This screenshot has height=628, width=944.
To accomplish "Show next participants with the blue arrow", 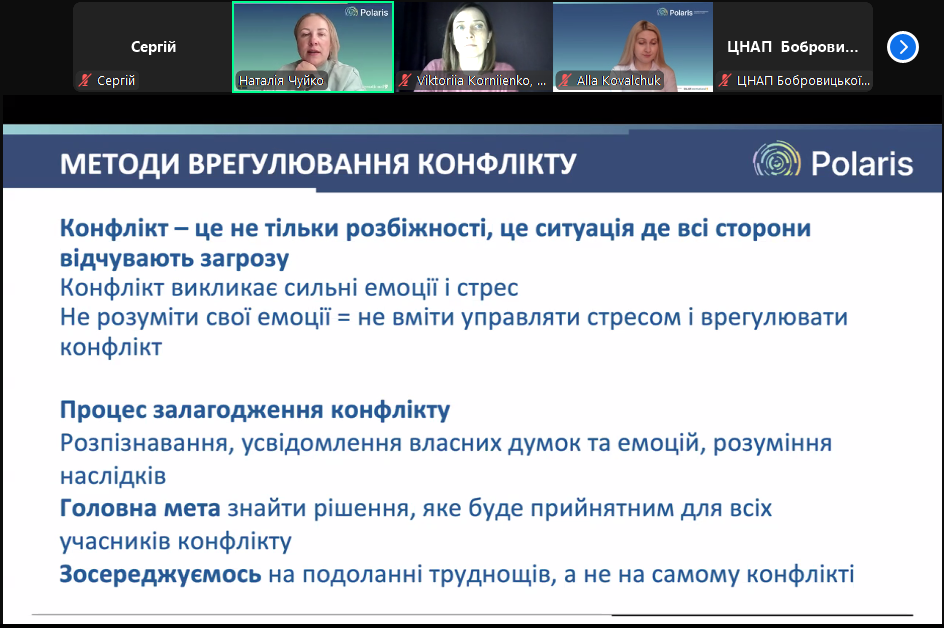I will [x=902, y=47].
